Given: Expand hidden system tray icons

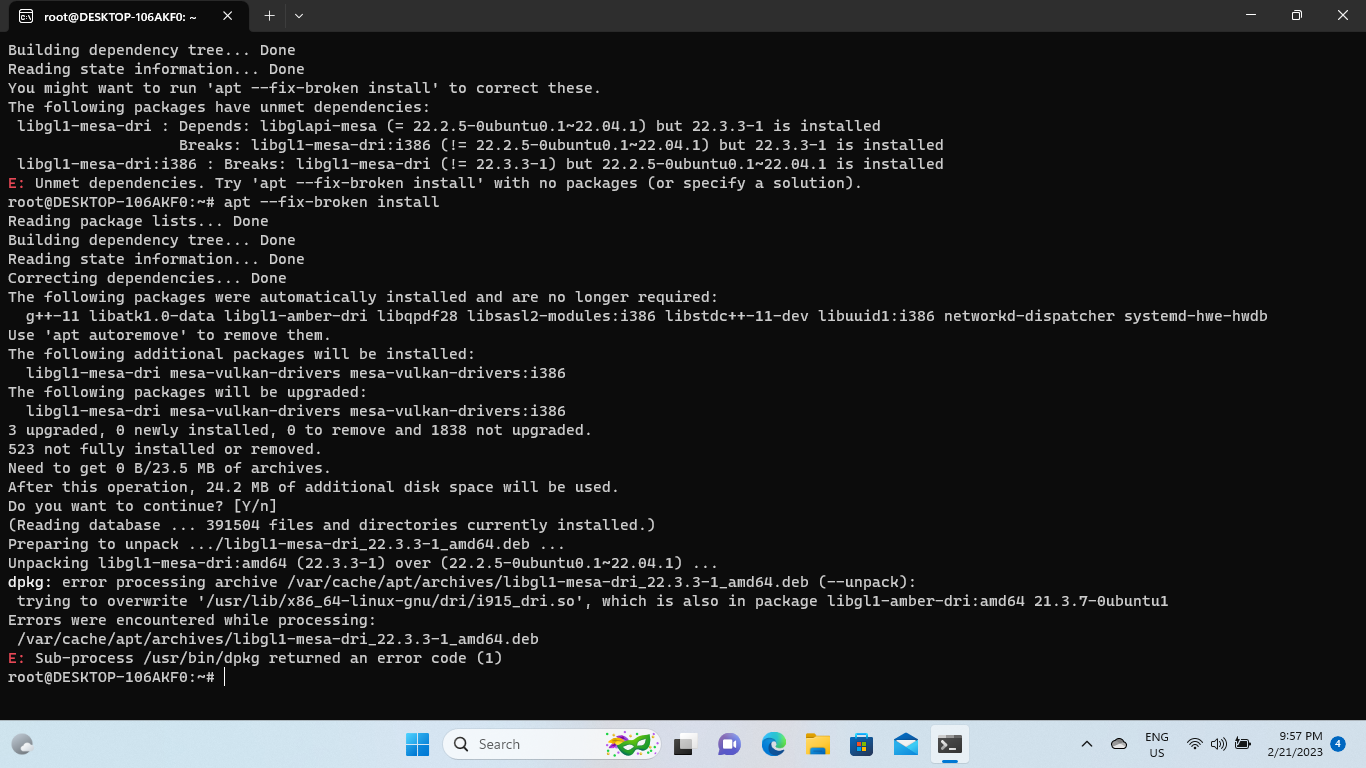Looking at the screenshot, I should 1086,744.
